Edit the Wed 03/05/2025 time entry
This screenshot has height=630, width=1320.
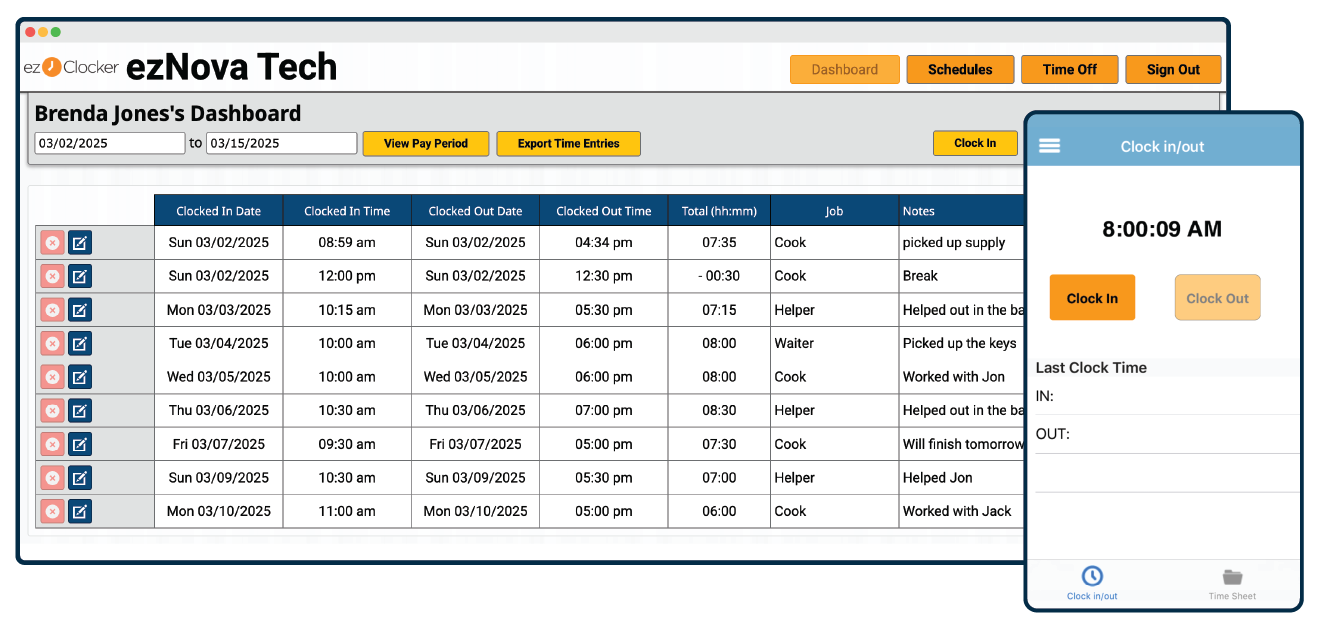coord(81,377)
